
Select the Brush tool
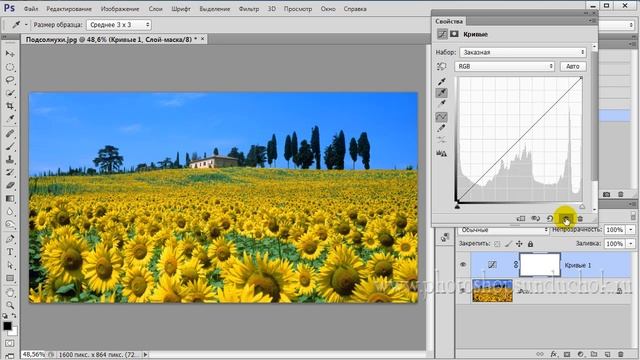[x=10, y=147]
